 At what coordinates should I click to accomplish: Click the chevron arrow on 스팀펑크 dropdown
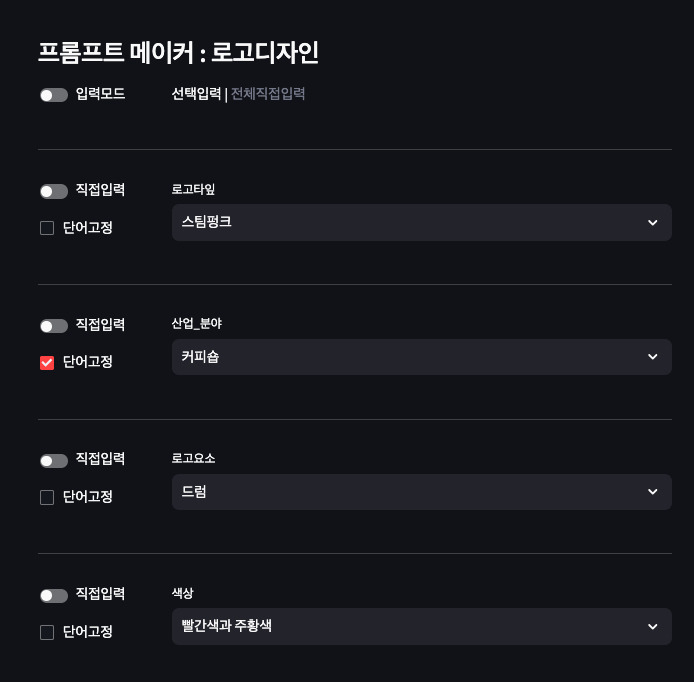(x=653, y=222)
